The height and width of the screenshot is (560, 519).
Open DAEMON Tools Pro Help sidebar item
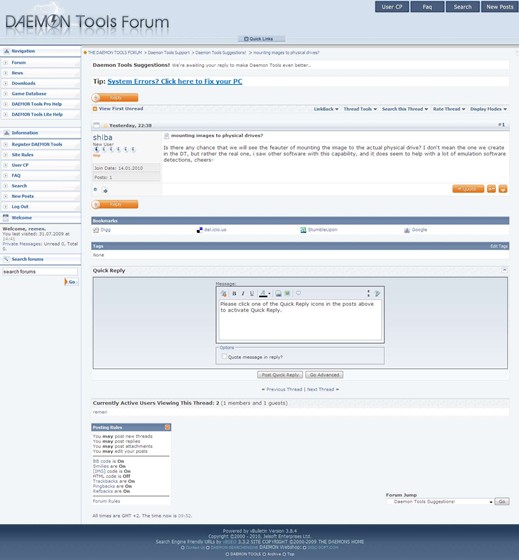pos(36,104)
